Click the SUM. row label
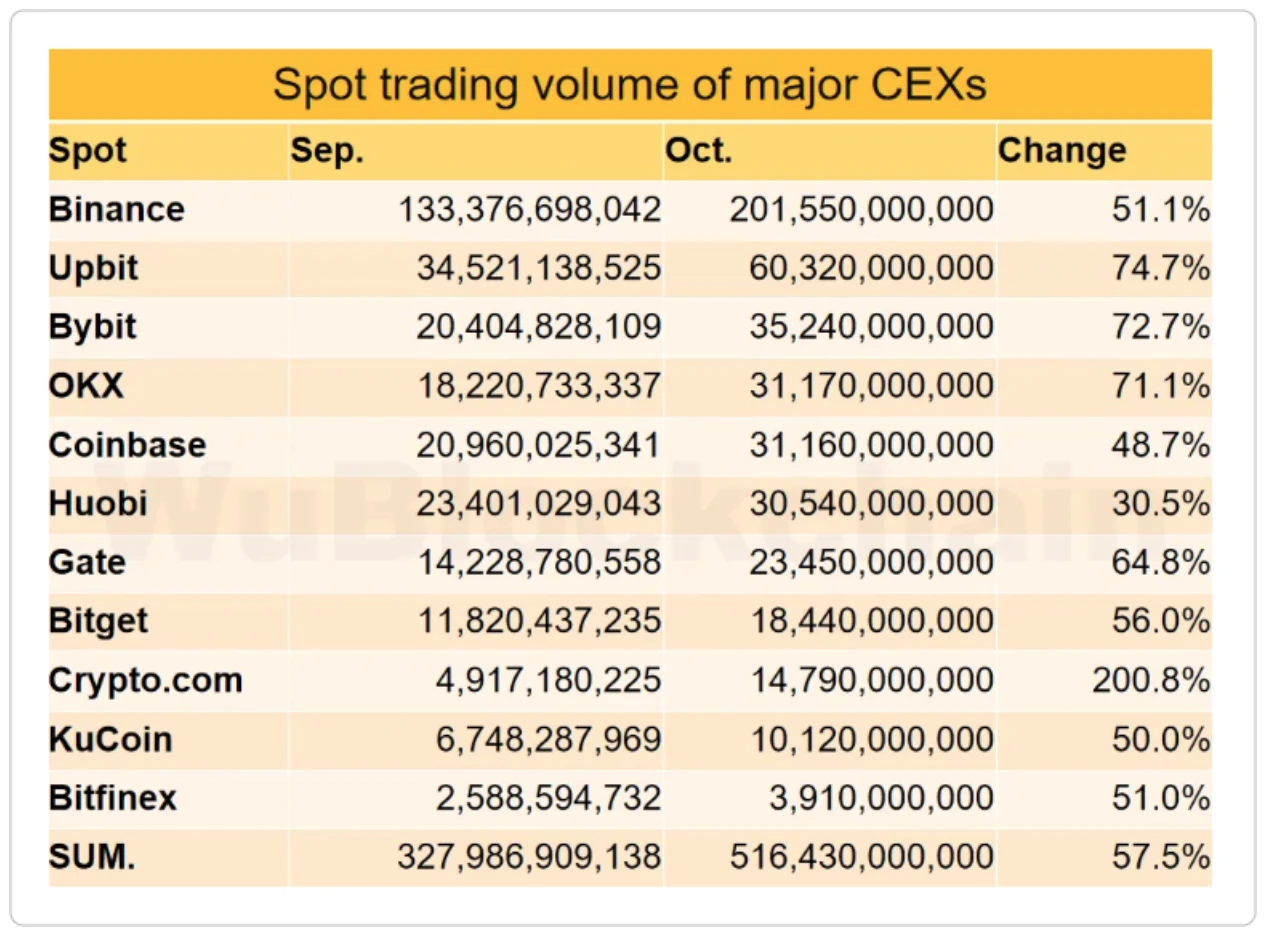This screenshot has height=942, width=1270. point(91,857)
